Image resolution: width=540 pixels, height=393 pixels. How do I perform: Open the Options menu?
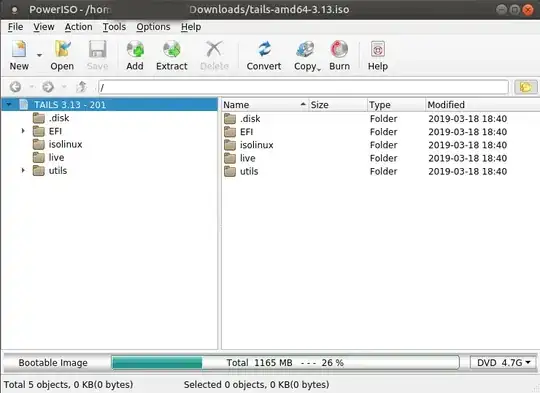(x=153, y=27)
